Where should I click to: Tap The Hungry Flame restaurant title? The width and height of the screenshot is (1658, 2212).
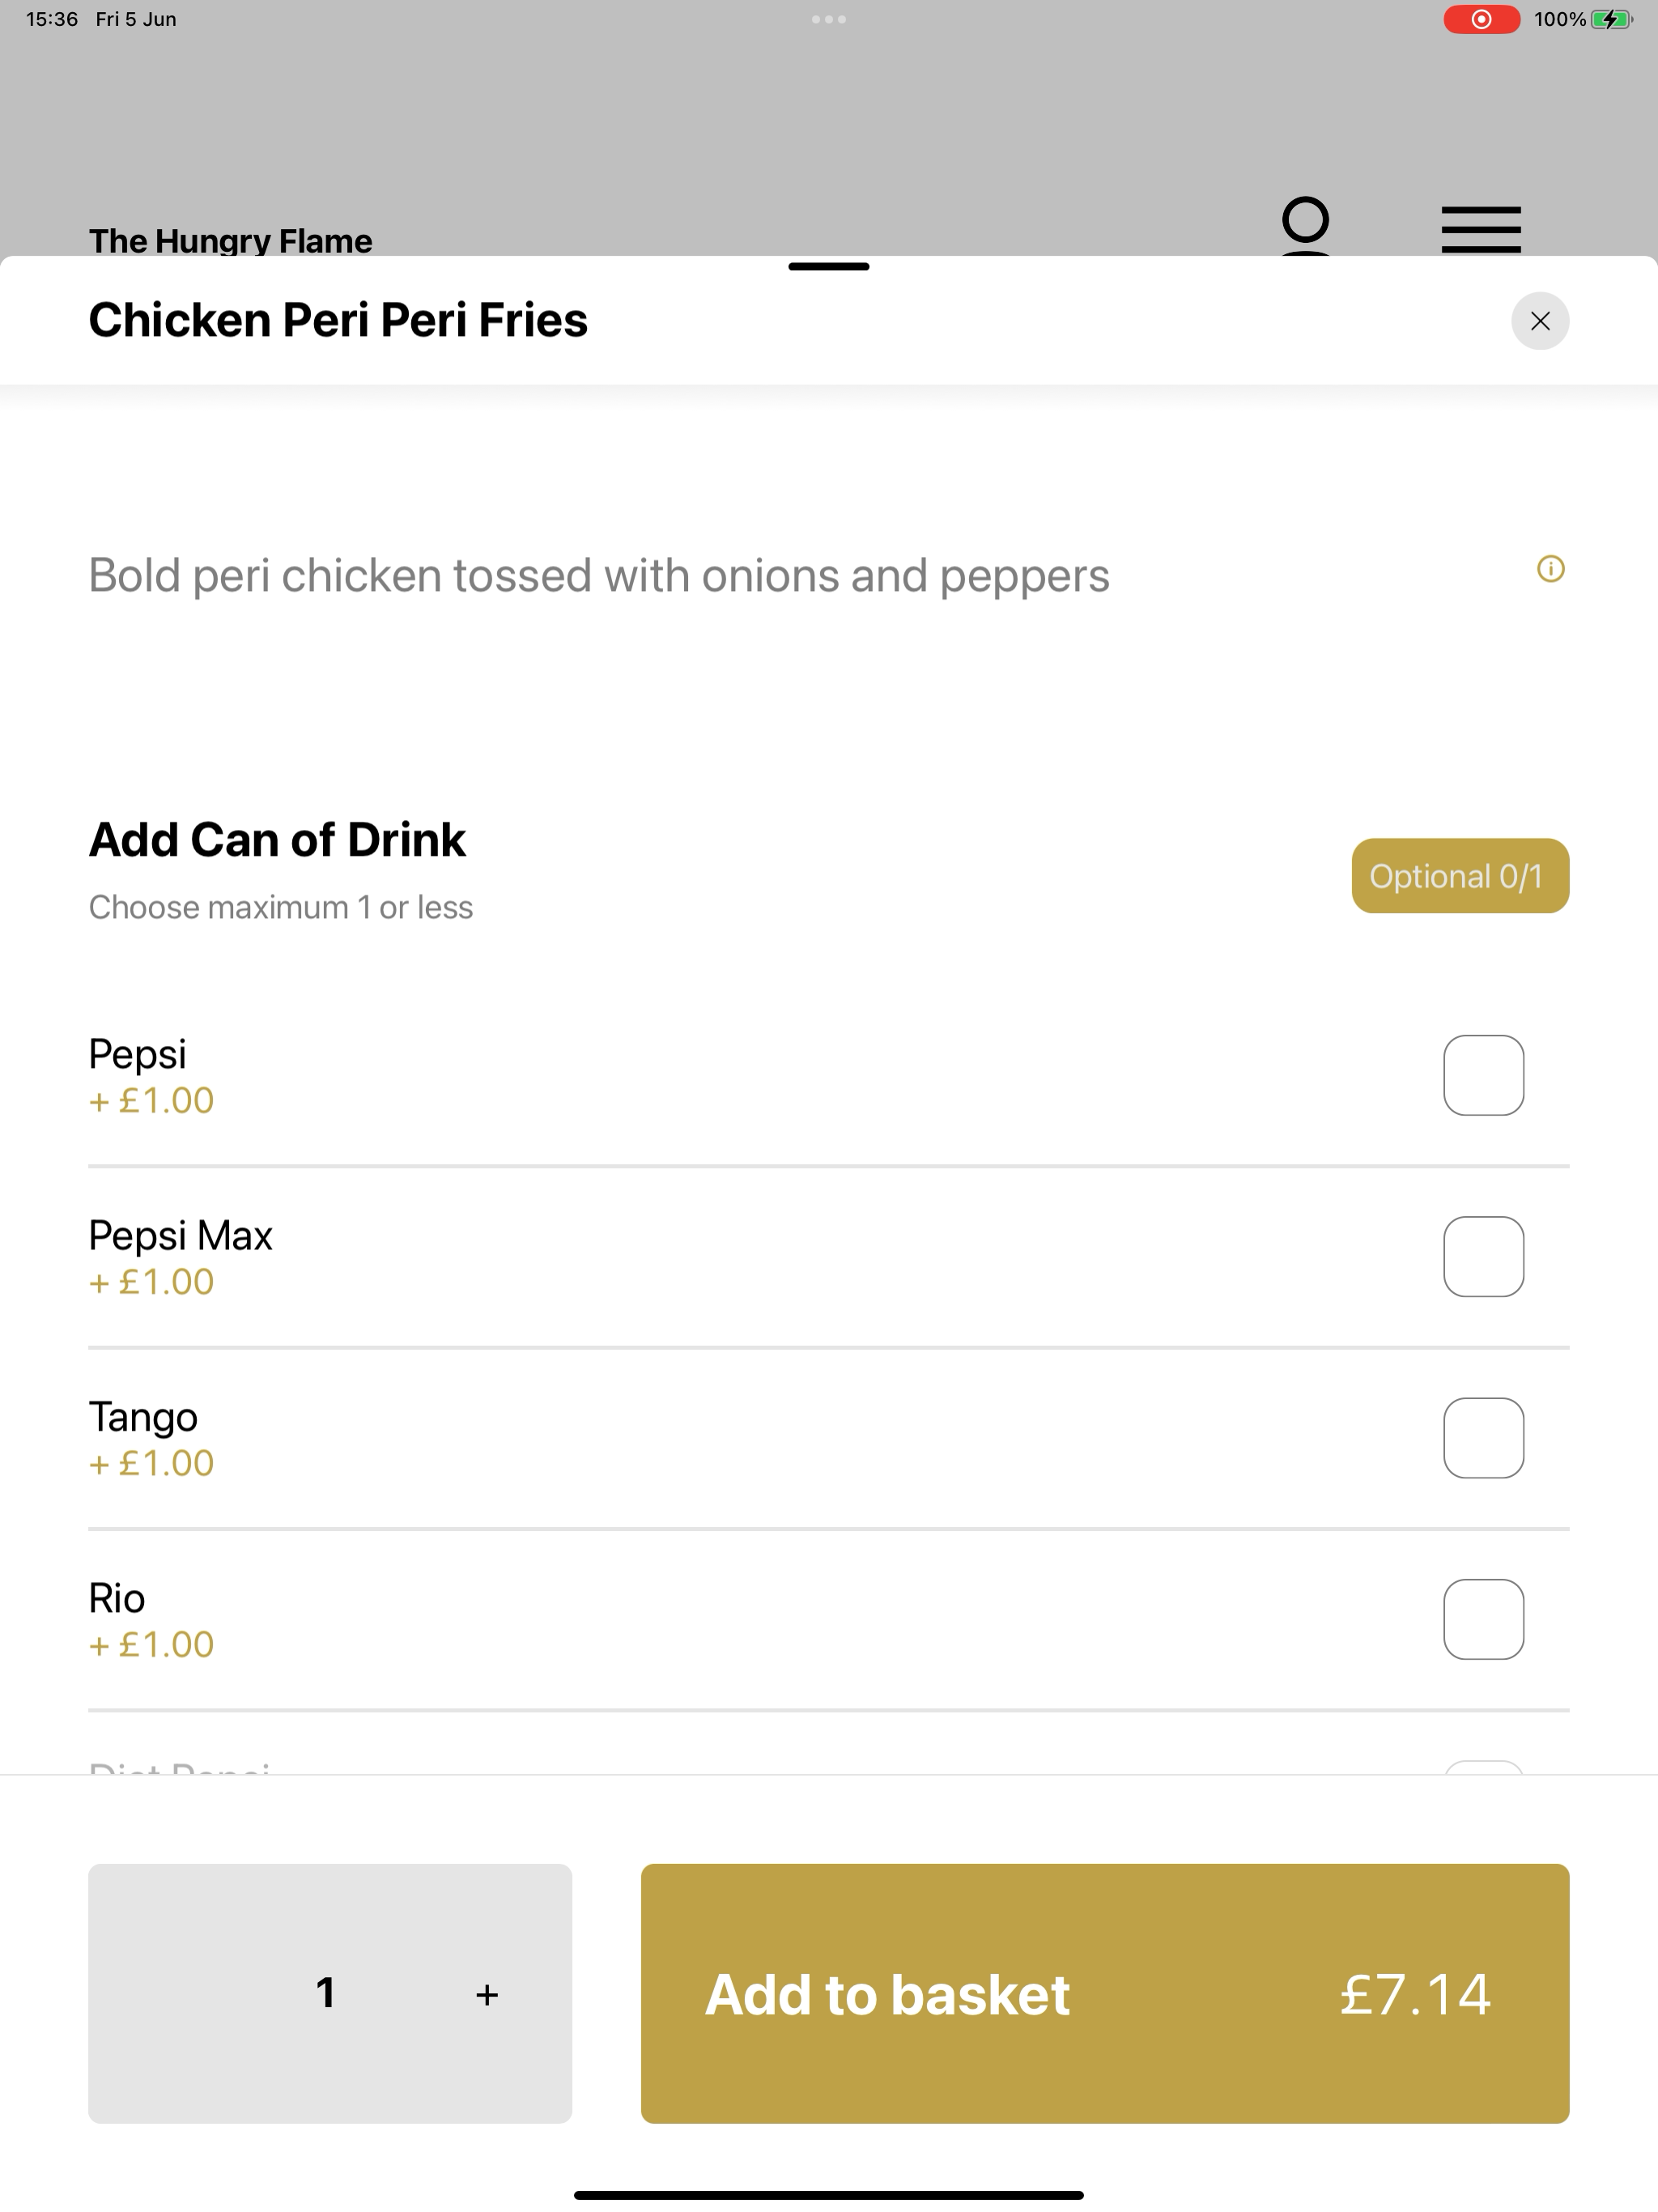[x=230, y=241]
